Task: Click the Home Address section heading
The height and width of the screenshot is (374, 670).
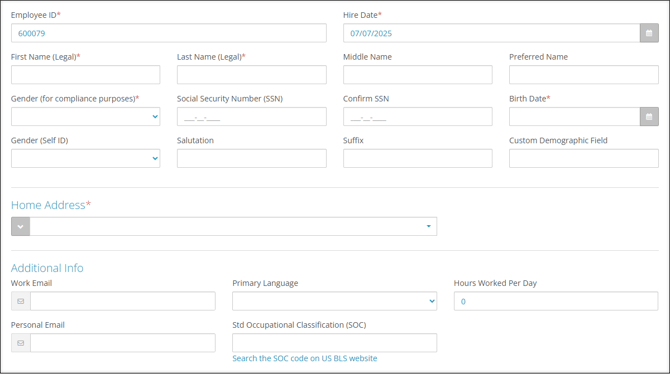Action: tap(51, 205)
